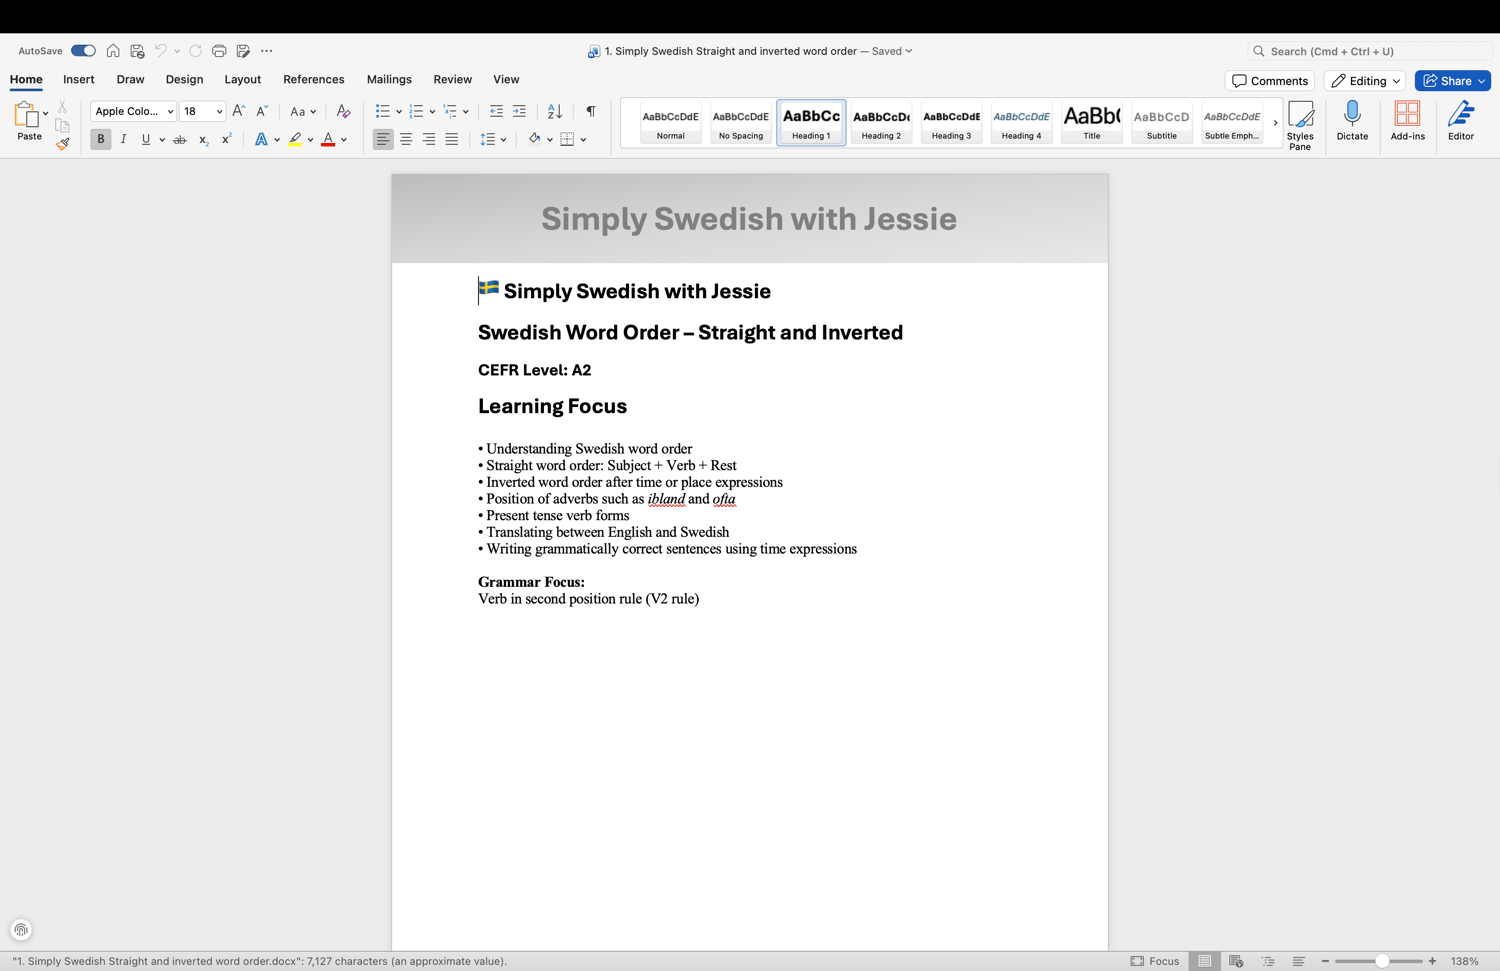Switch to the Insert tab
This screenshot has width=1500, height=971.
coord(78,79)
